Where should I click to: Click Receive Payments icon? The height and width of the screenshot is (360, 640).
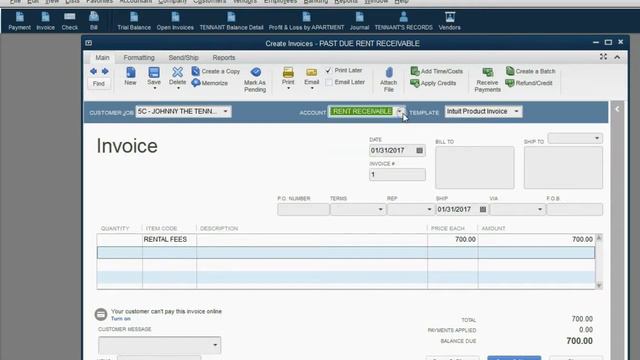click(487, 80)
